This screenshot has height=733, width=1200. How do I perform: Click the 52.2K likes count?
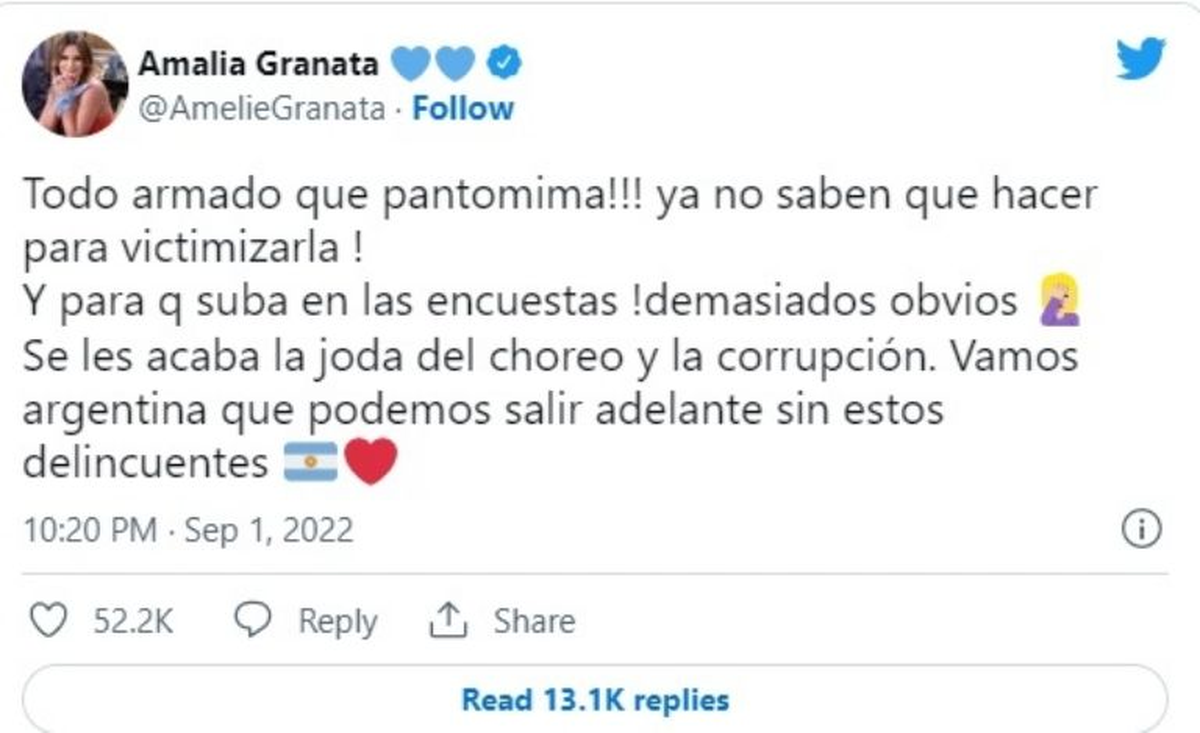tap(133, 621)
